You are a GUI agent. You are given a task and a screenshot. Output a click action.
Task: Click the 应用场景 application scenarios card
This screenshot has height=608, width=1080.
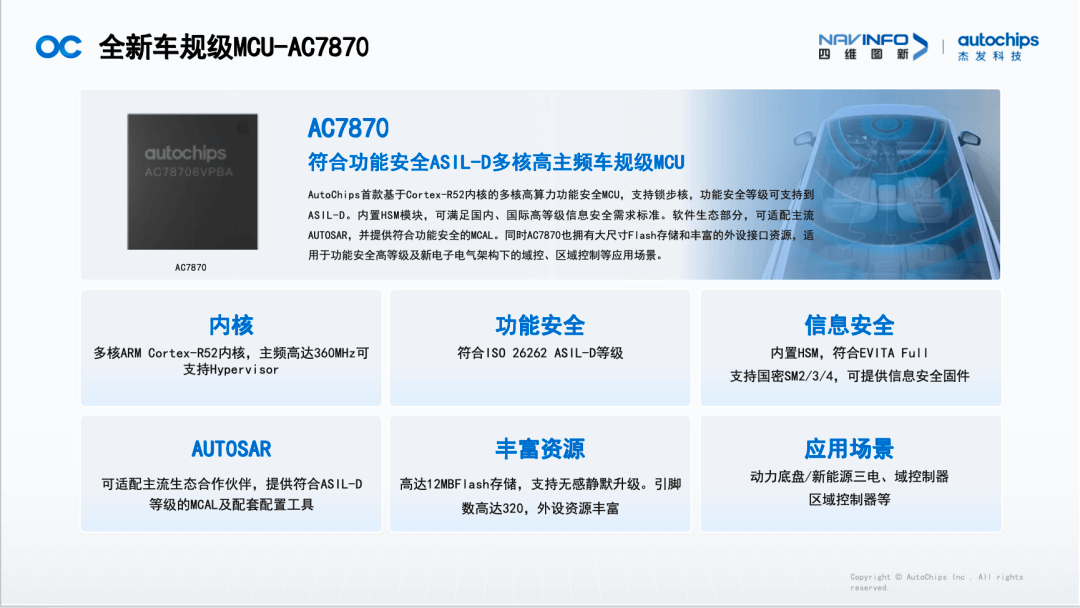(x=850, y=450)
